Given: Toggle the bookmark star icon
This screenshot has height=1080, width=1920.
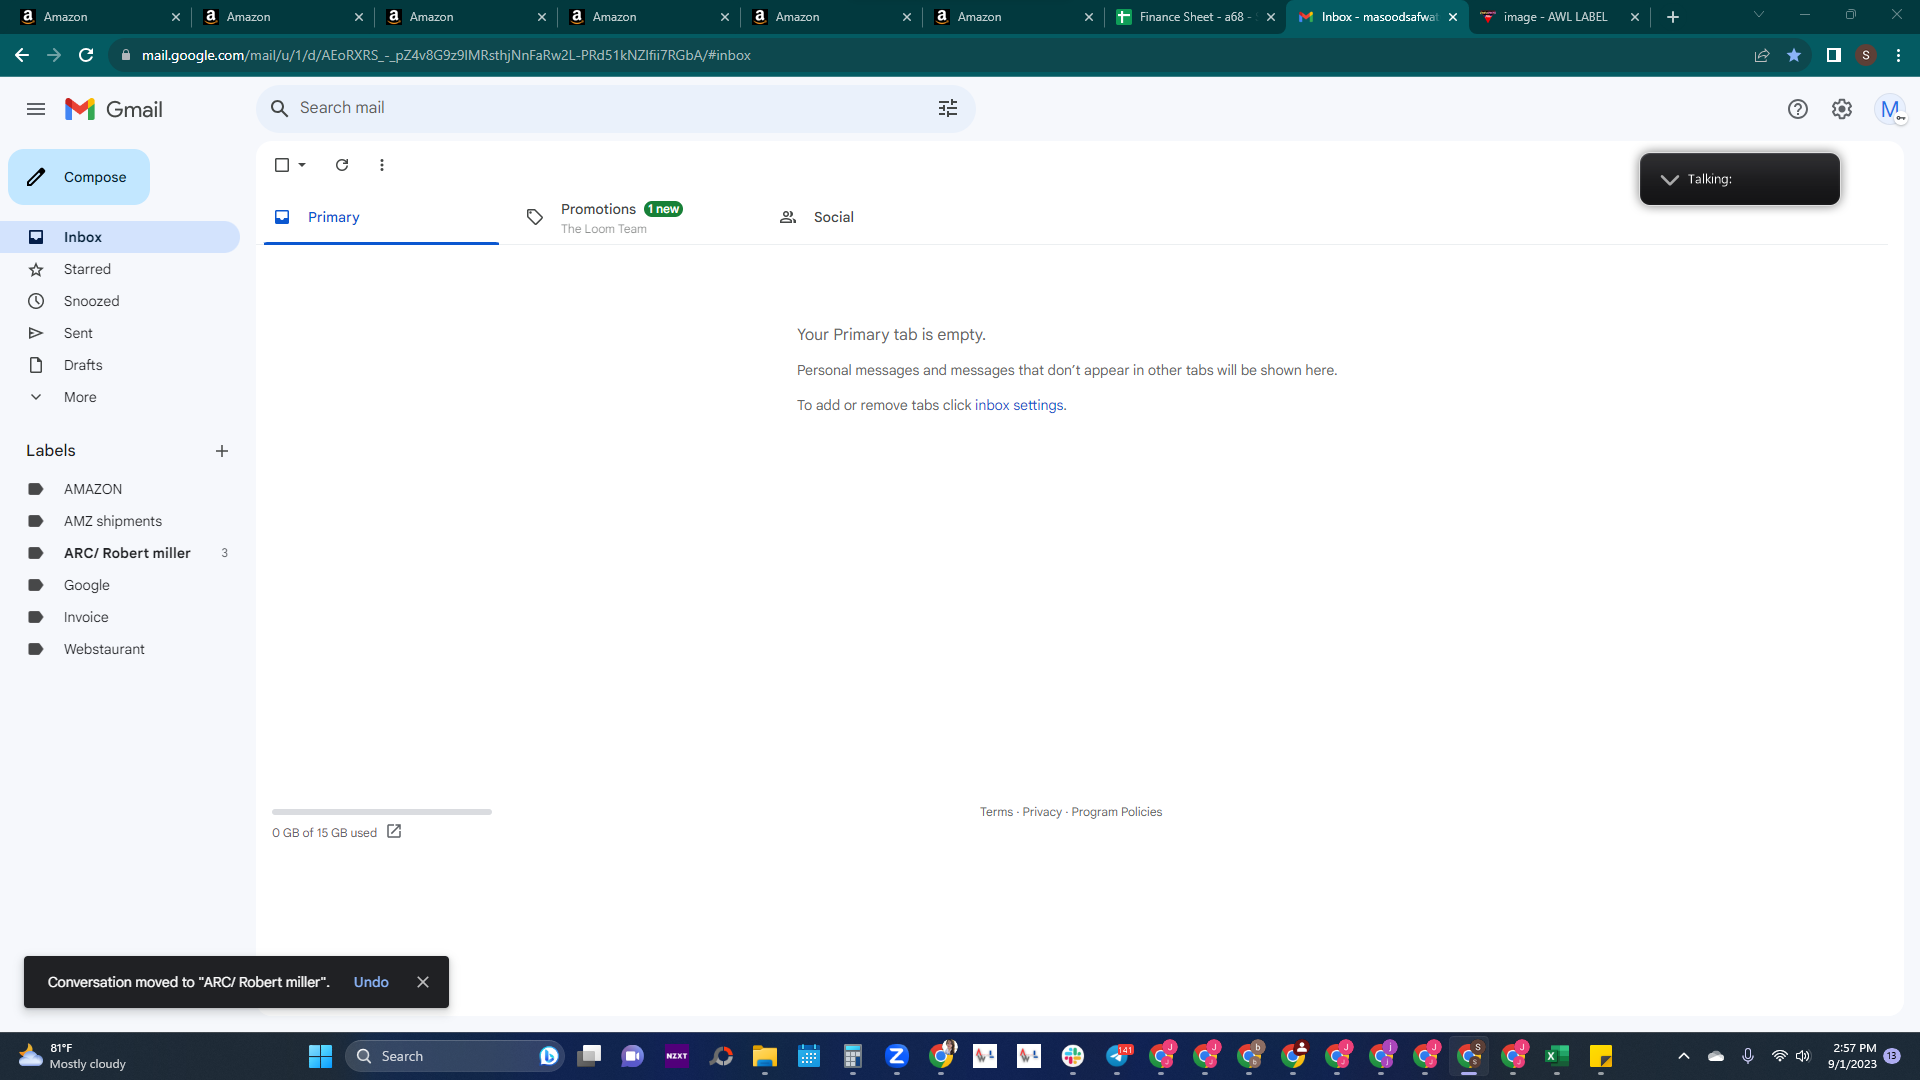Looking at the screenshot, I should coord(1794,55).
